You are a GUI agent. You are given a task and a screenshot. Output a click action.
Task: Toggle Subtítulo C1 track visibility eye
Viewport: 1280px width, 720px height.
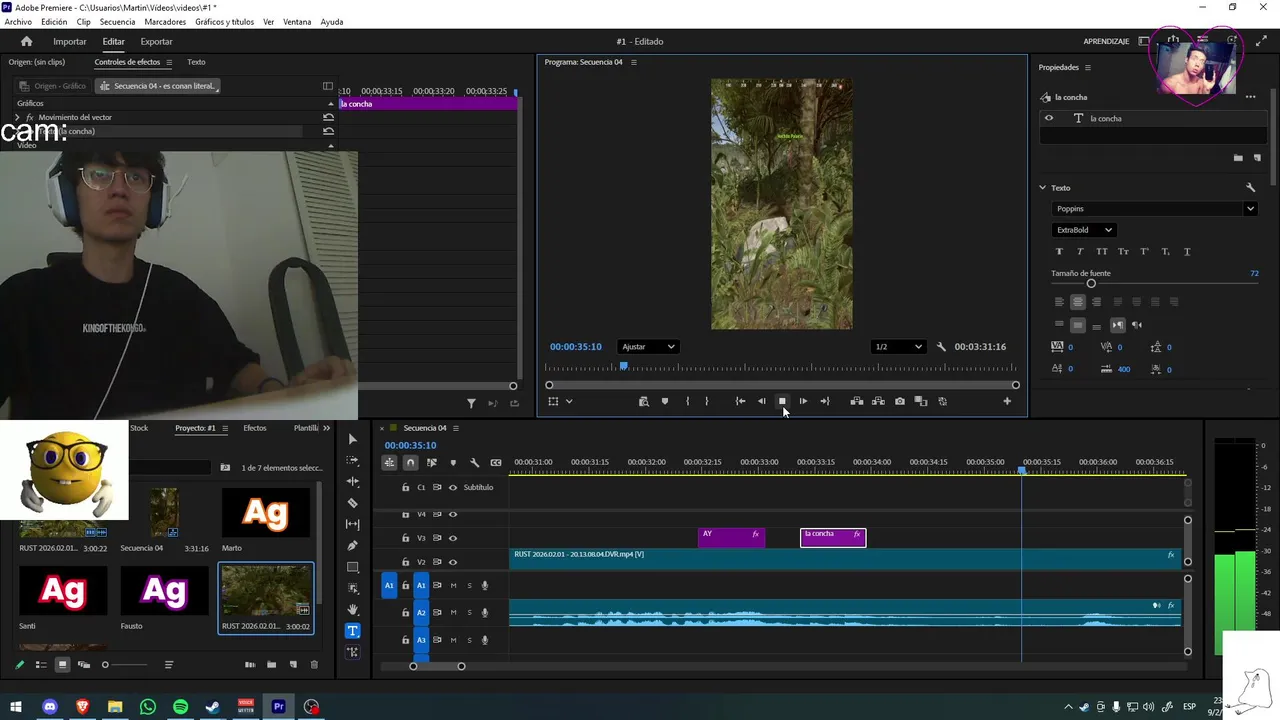tap(453, 488)
